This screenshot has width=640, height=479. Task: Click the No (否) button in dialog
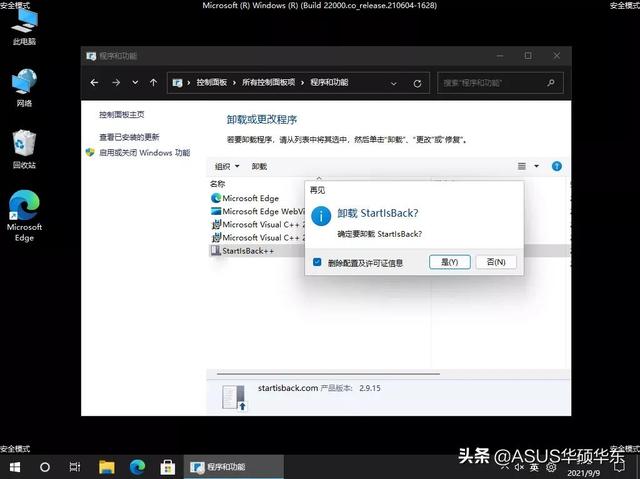click(495, 262)
